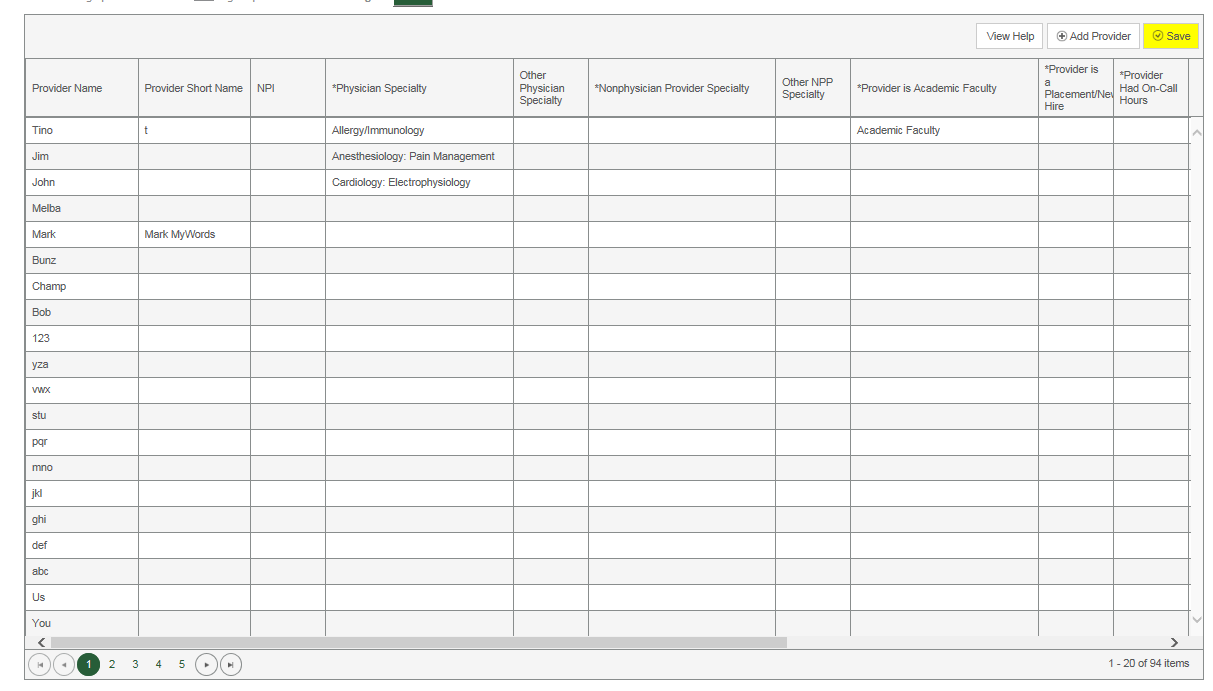The height and width of the screenshot is (691, 1213).
Task: Open Academic Faculty cell for Tino
Action: [944, 130]
